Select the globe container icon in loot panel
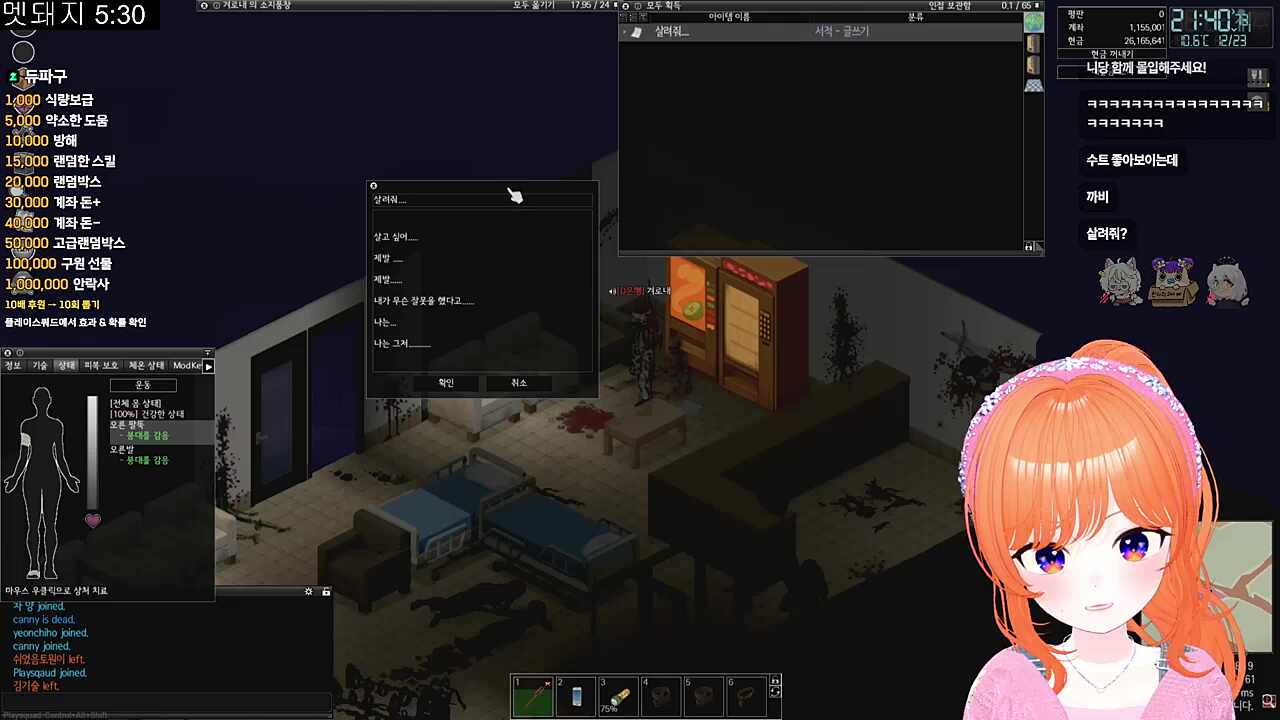 (1034, 22)
